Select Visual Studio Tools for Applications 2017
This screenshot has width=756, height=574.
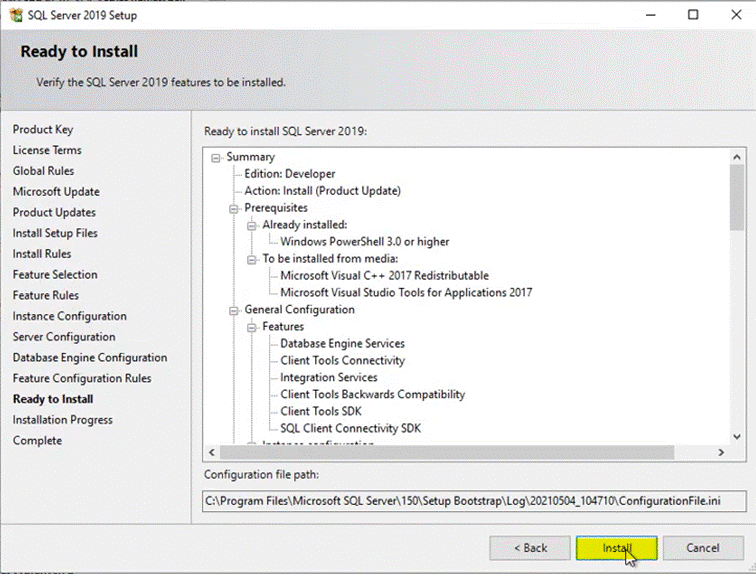[x=406, y=293]
